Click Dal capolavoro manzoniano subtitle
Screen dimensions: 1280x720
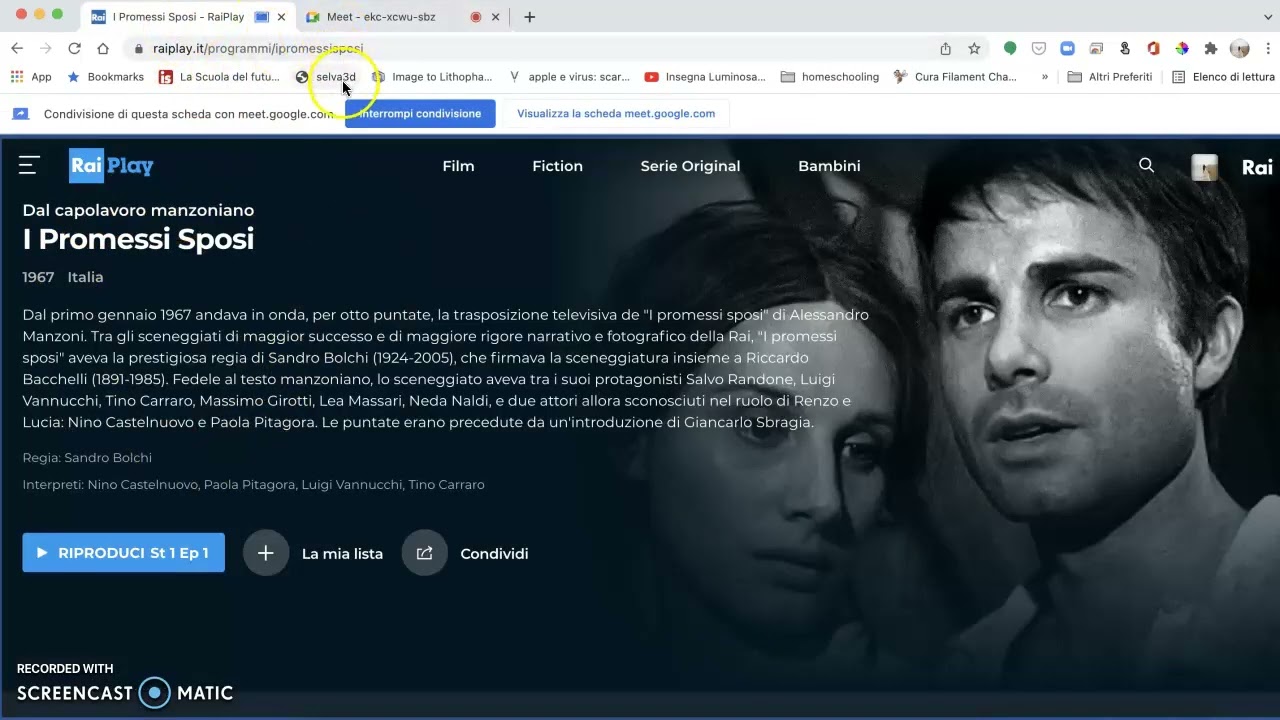point(138,210)
